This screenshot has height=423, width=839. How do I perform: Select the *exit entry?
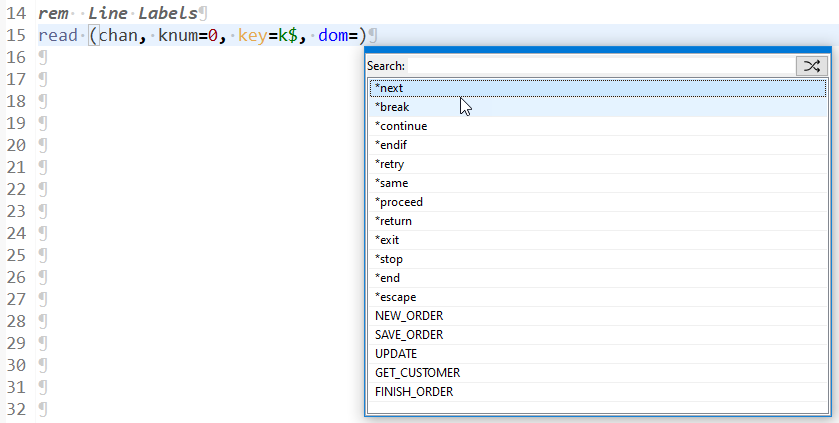point(387,240)
